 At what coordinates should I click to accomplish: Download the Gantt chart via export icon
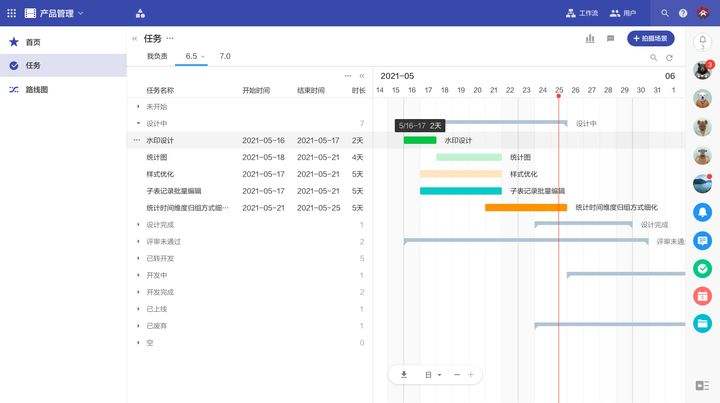404,374
